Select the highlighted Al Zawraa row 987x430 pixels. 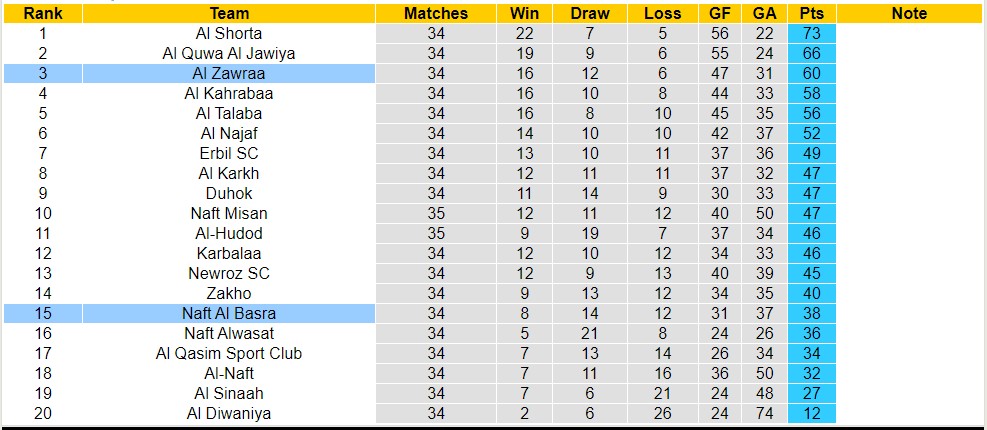229,73
